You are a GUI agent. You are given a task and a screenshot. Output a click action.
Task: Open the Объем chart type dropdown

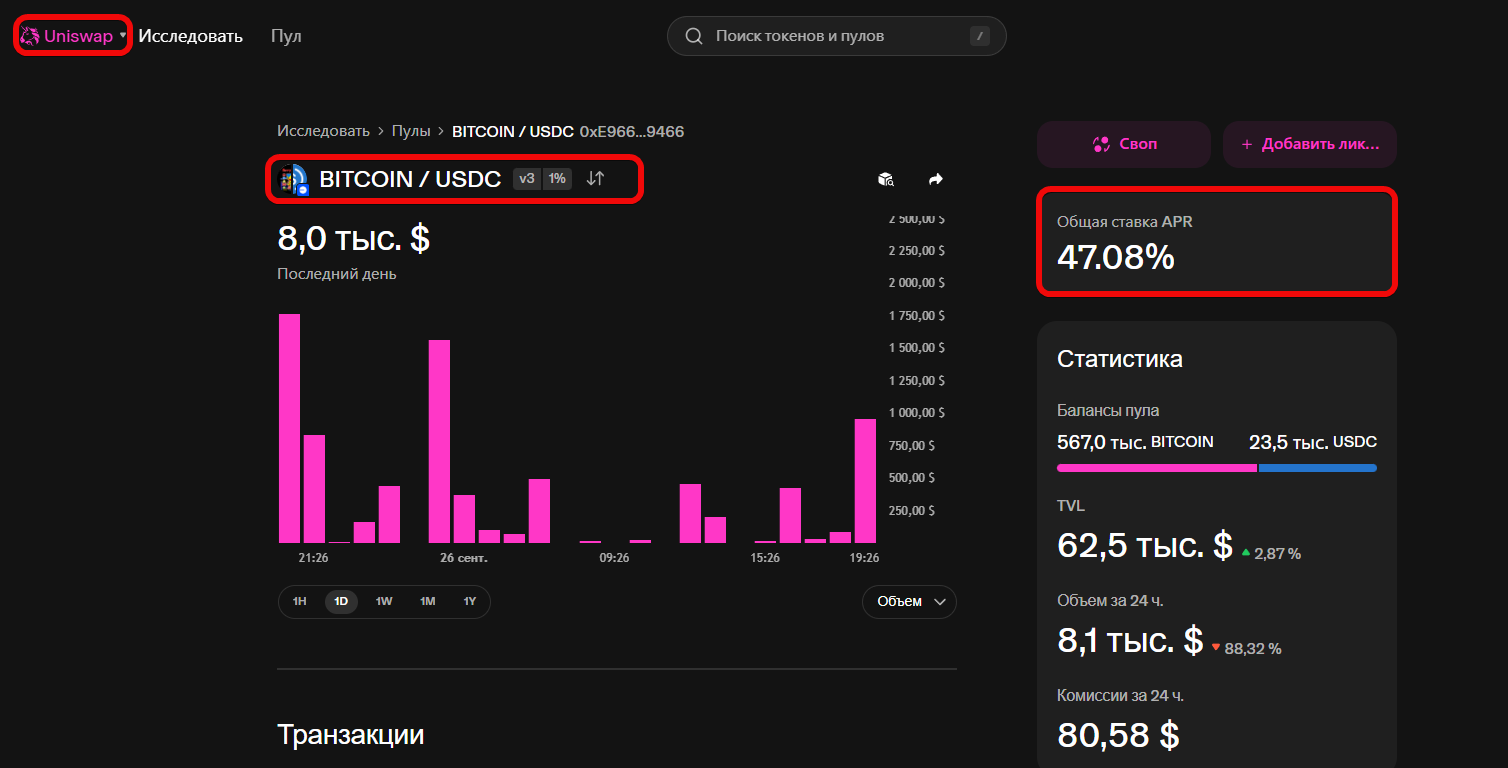(x=909, y=602)
